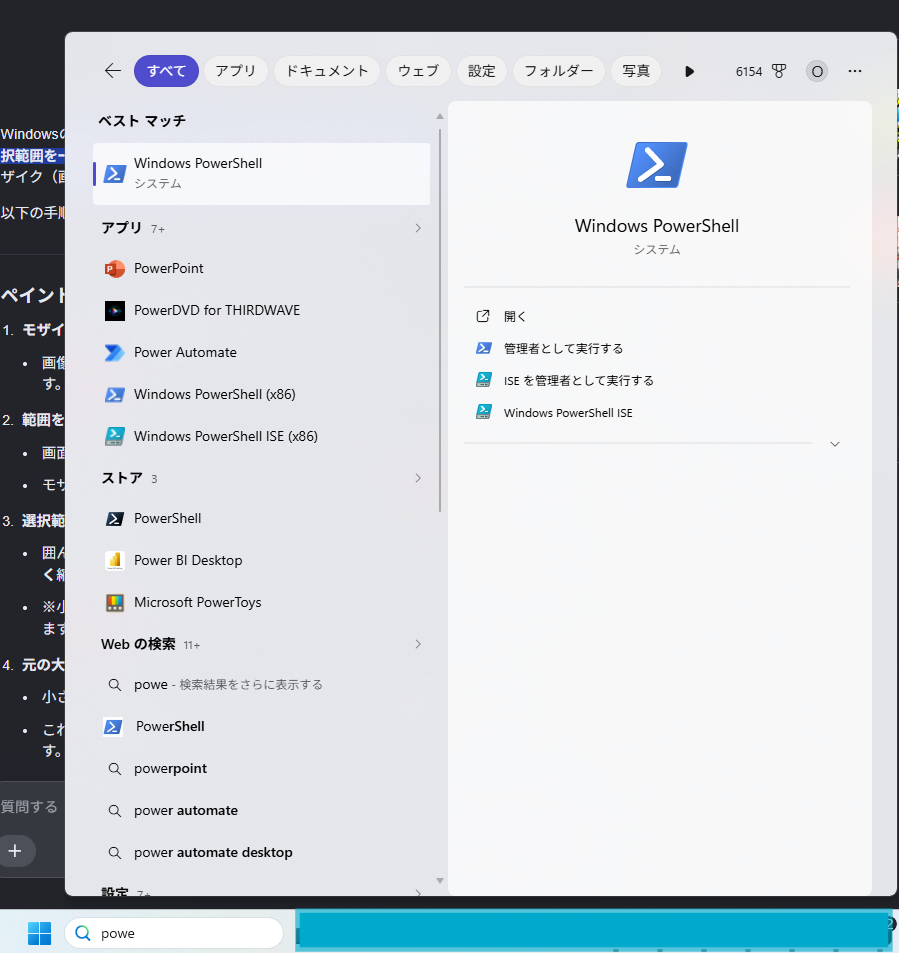Click the results list scrollbar thumb
Screen dimensions: 899x953
439,320
